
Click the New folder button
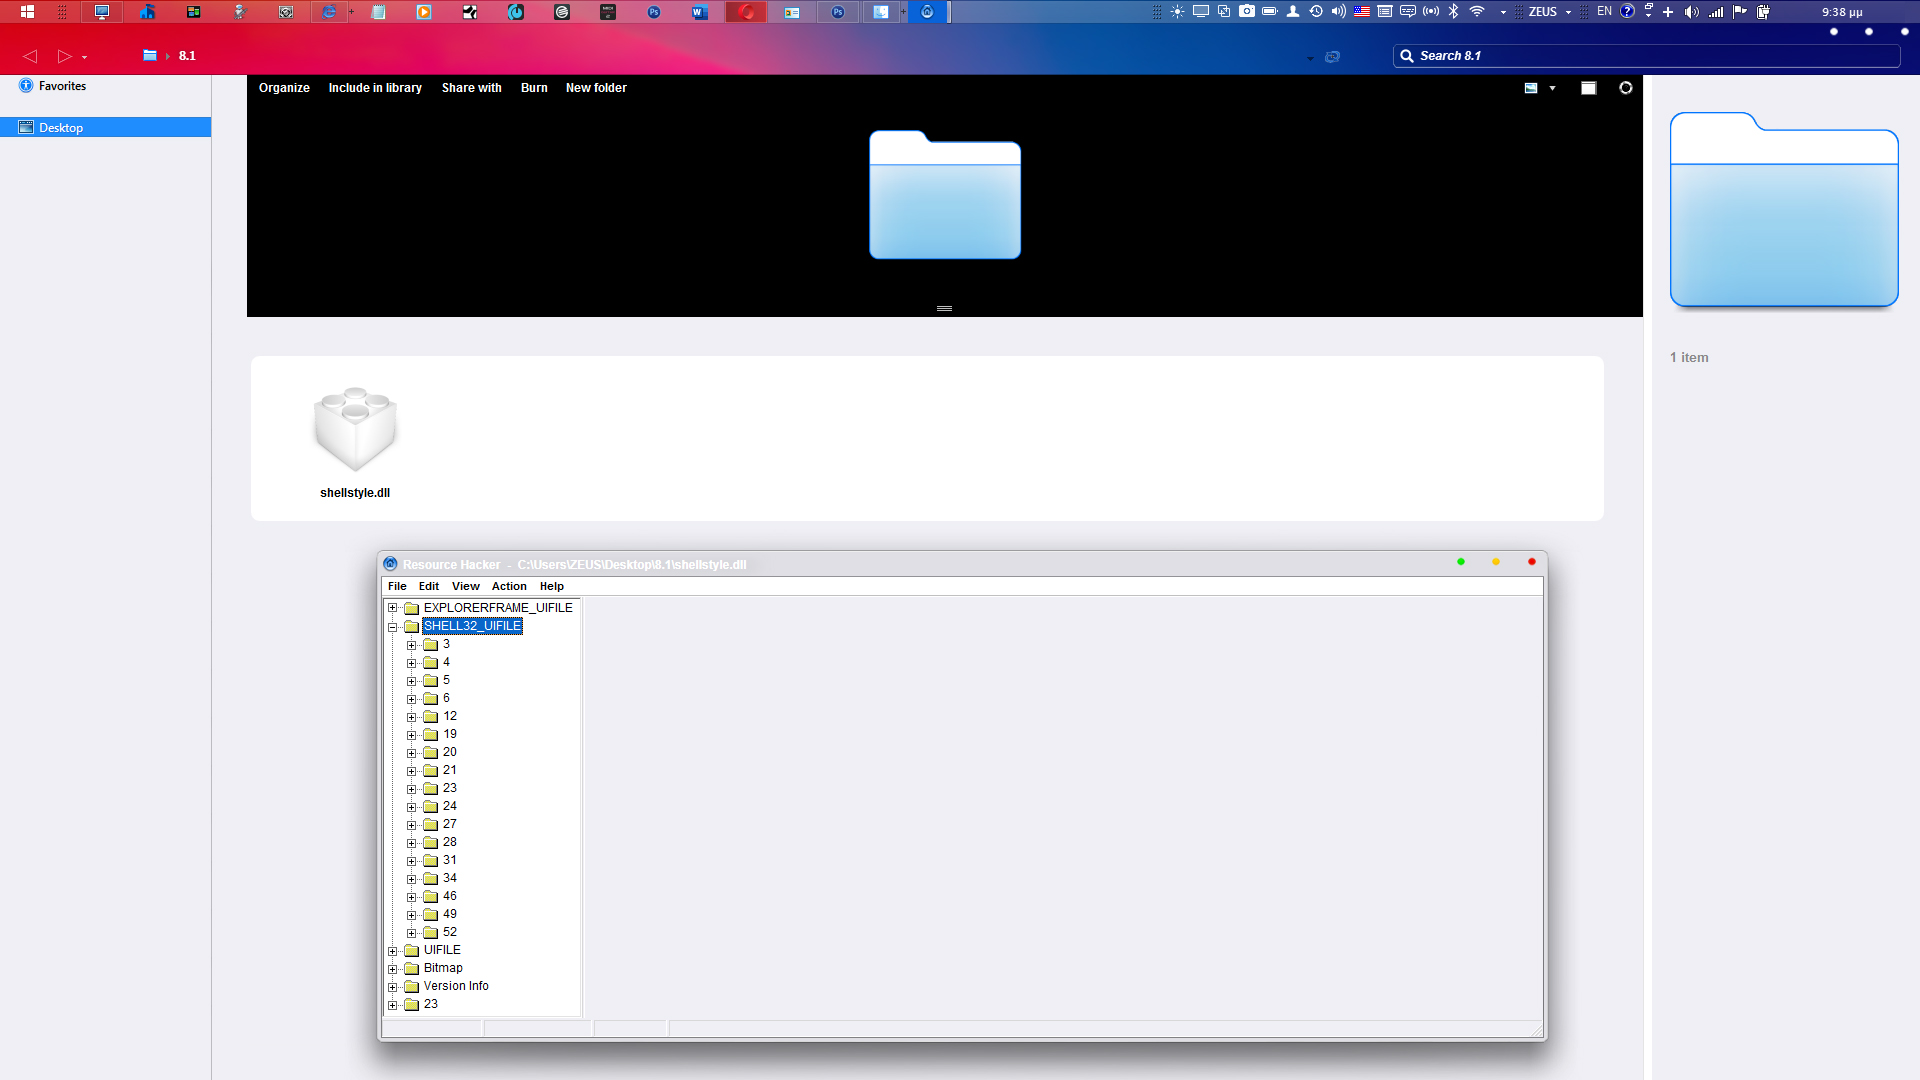(x=596, y=88)
